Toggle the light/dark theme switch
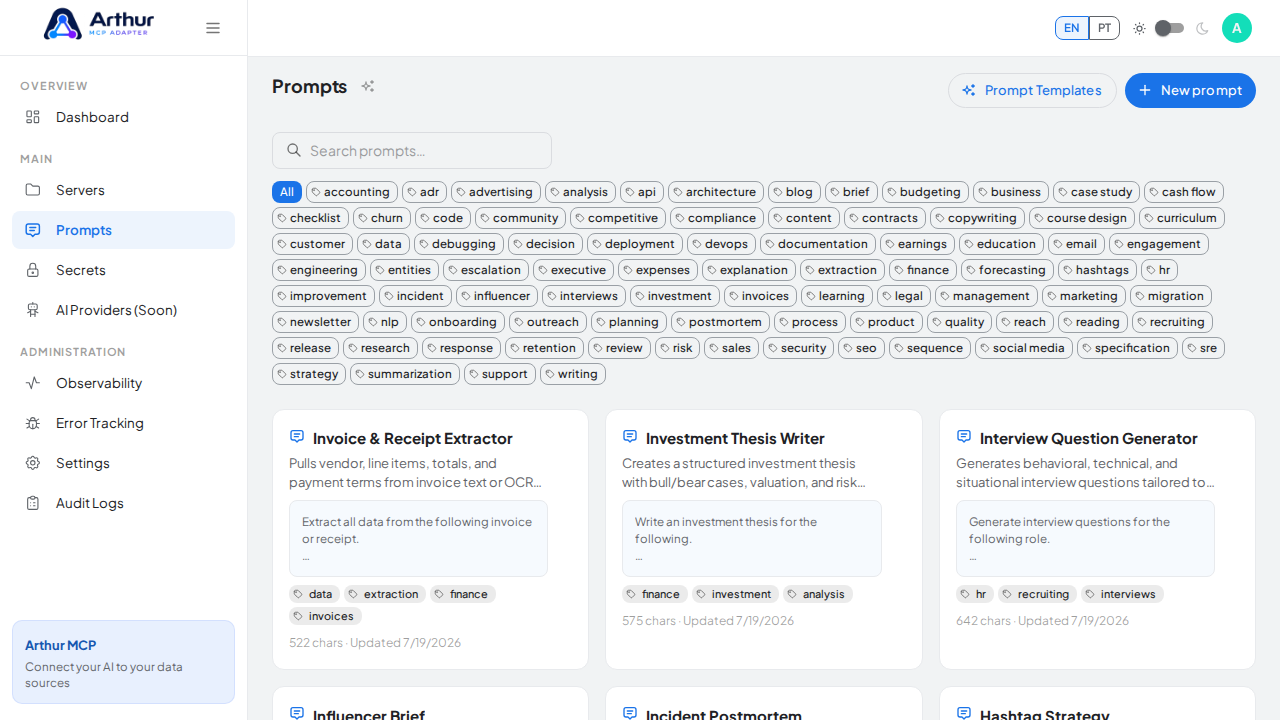Viewport: 1280px width, 720px height. 1170,28
